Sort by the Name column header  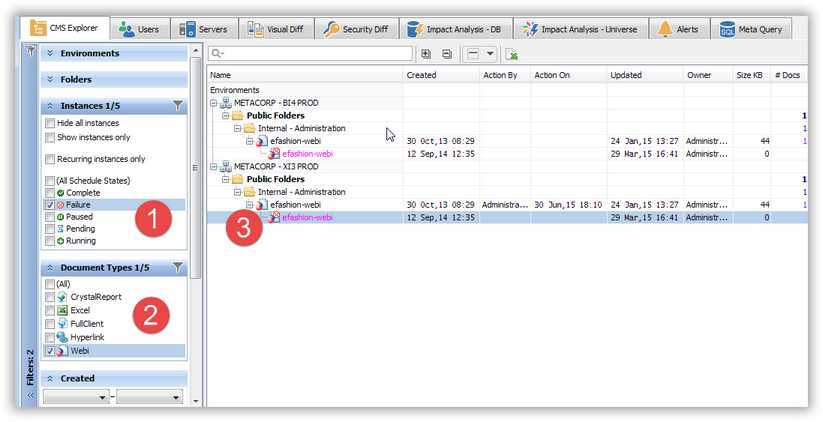coord(305,75)
